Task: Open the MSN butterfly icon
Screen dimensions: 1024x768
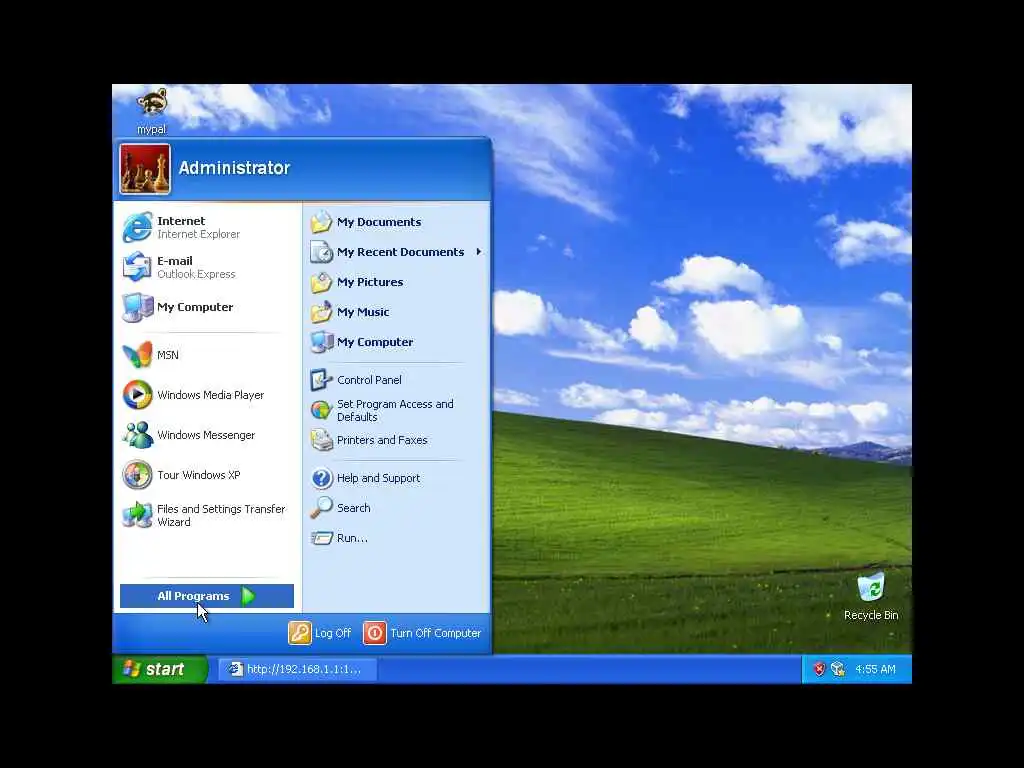Action: point(137,355)
